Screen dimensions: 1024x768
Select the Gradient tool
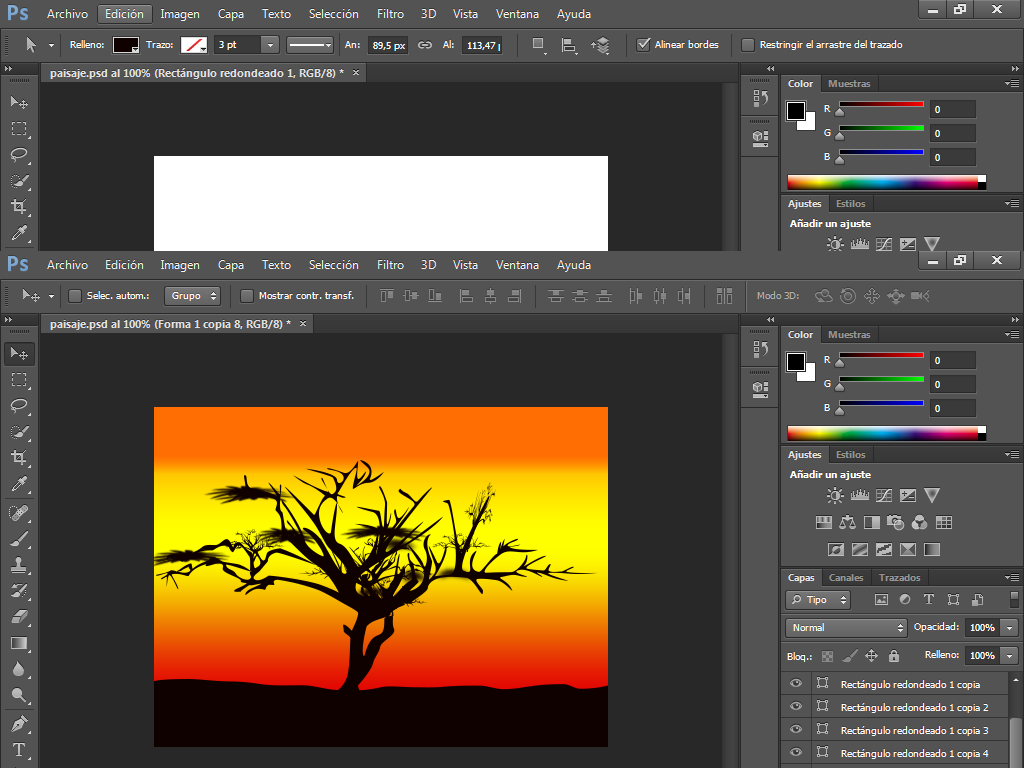click(19, 643)
